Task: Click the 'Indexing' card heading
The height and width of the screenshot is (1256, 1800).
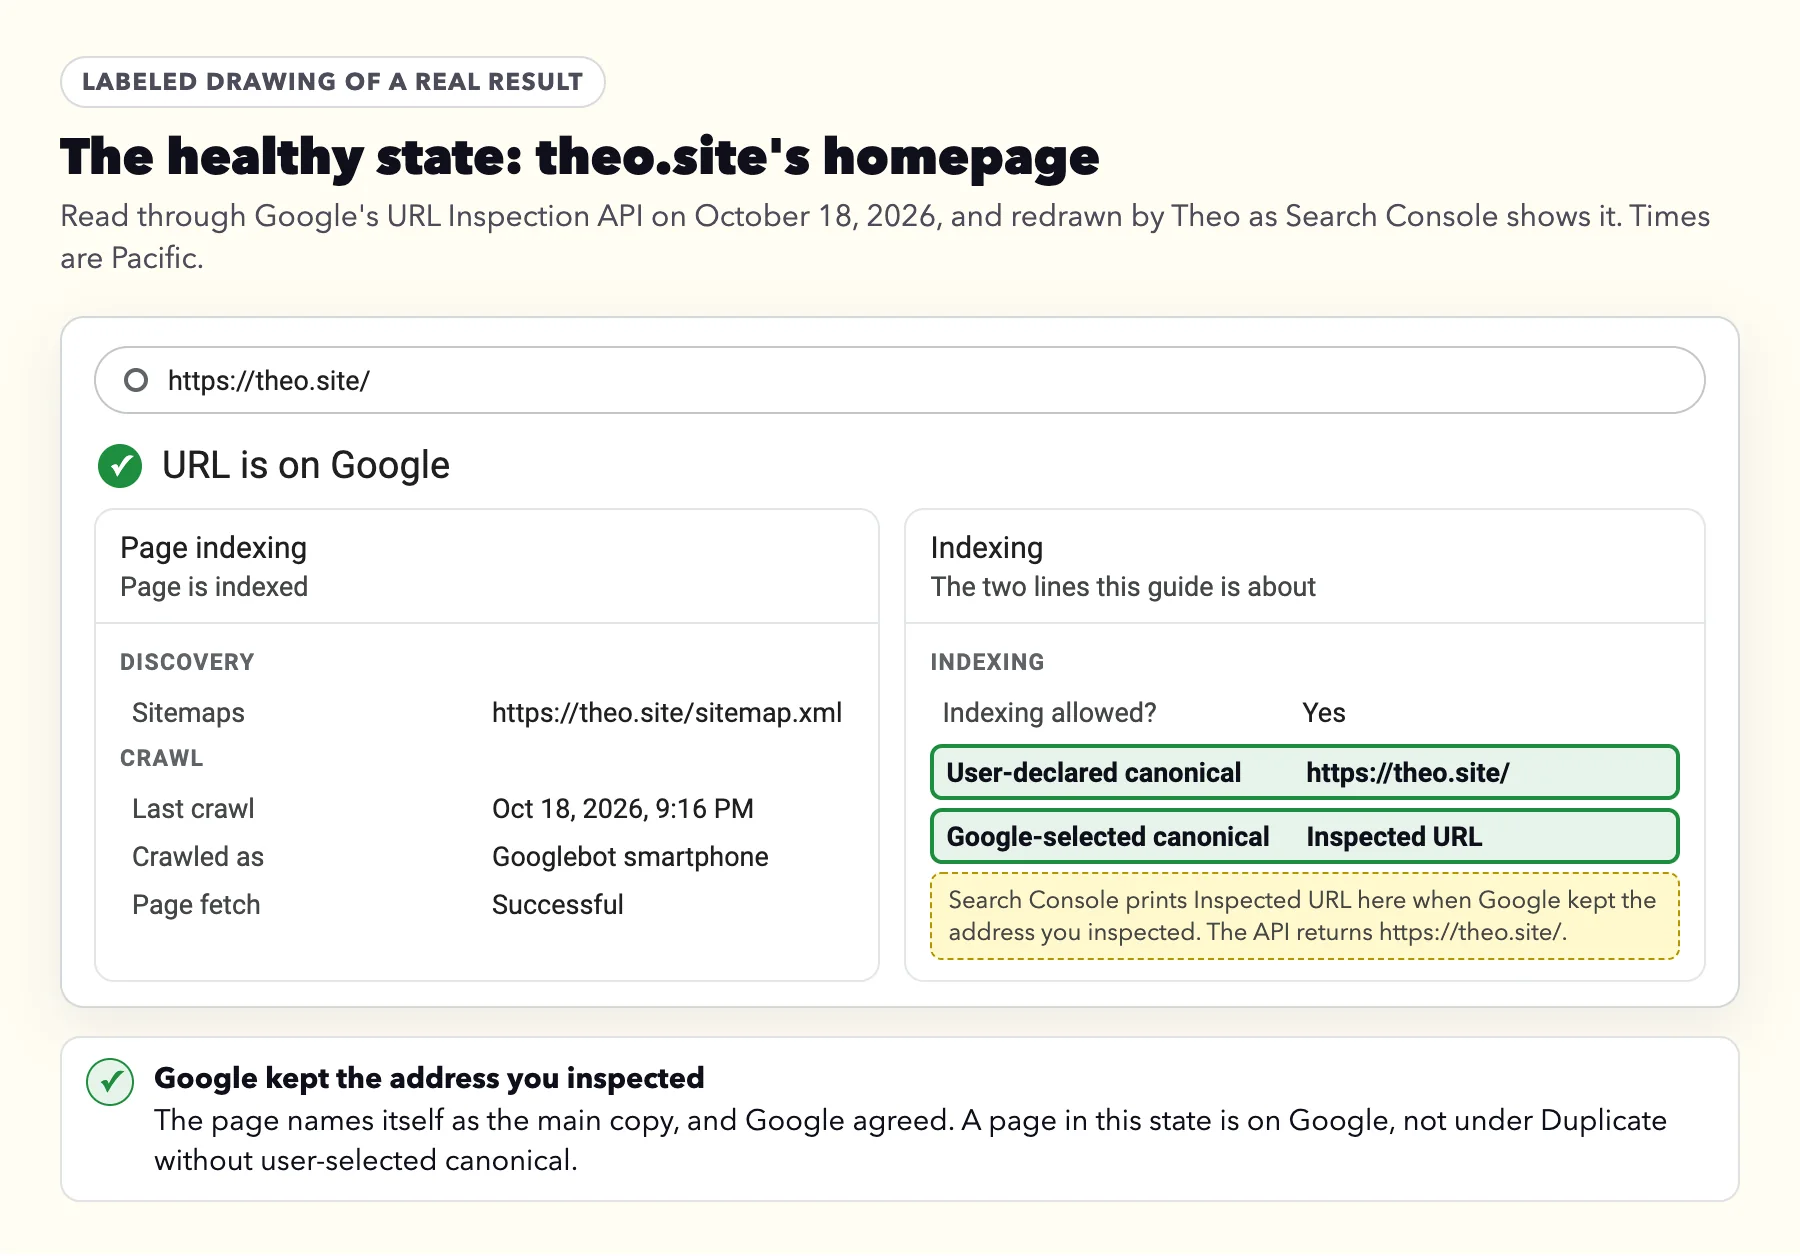Action: (987, 548)
